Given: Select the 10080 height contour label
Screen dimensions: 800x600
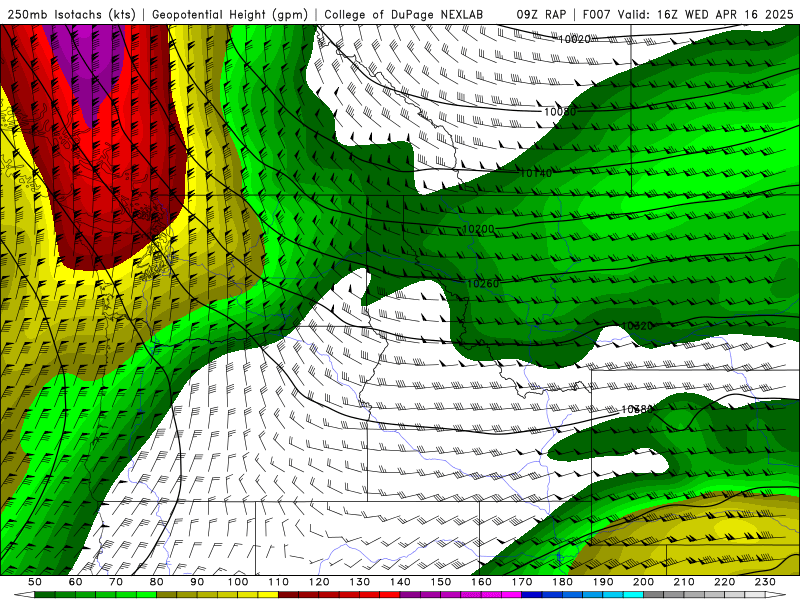Looking at the screenshot, I should 560,112.
